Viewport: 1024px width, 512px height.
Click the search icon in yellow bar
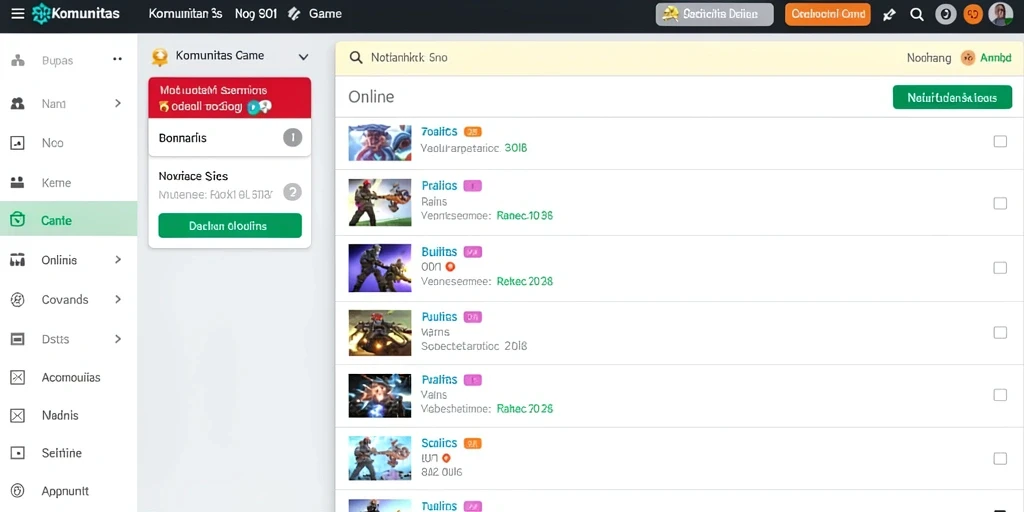356,57
